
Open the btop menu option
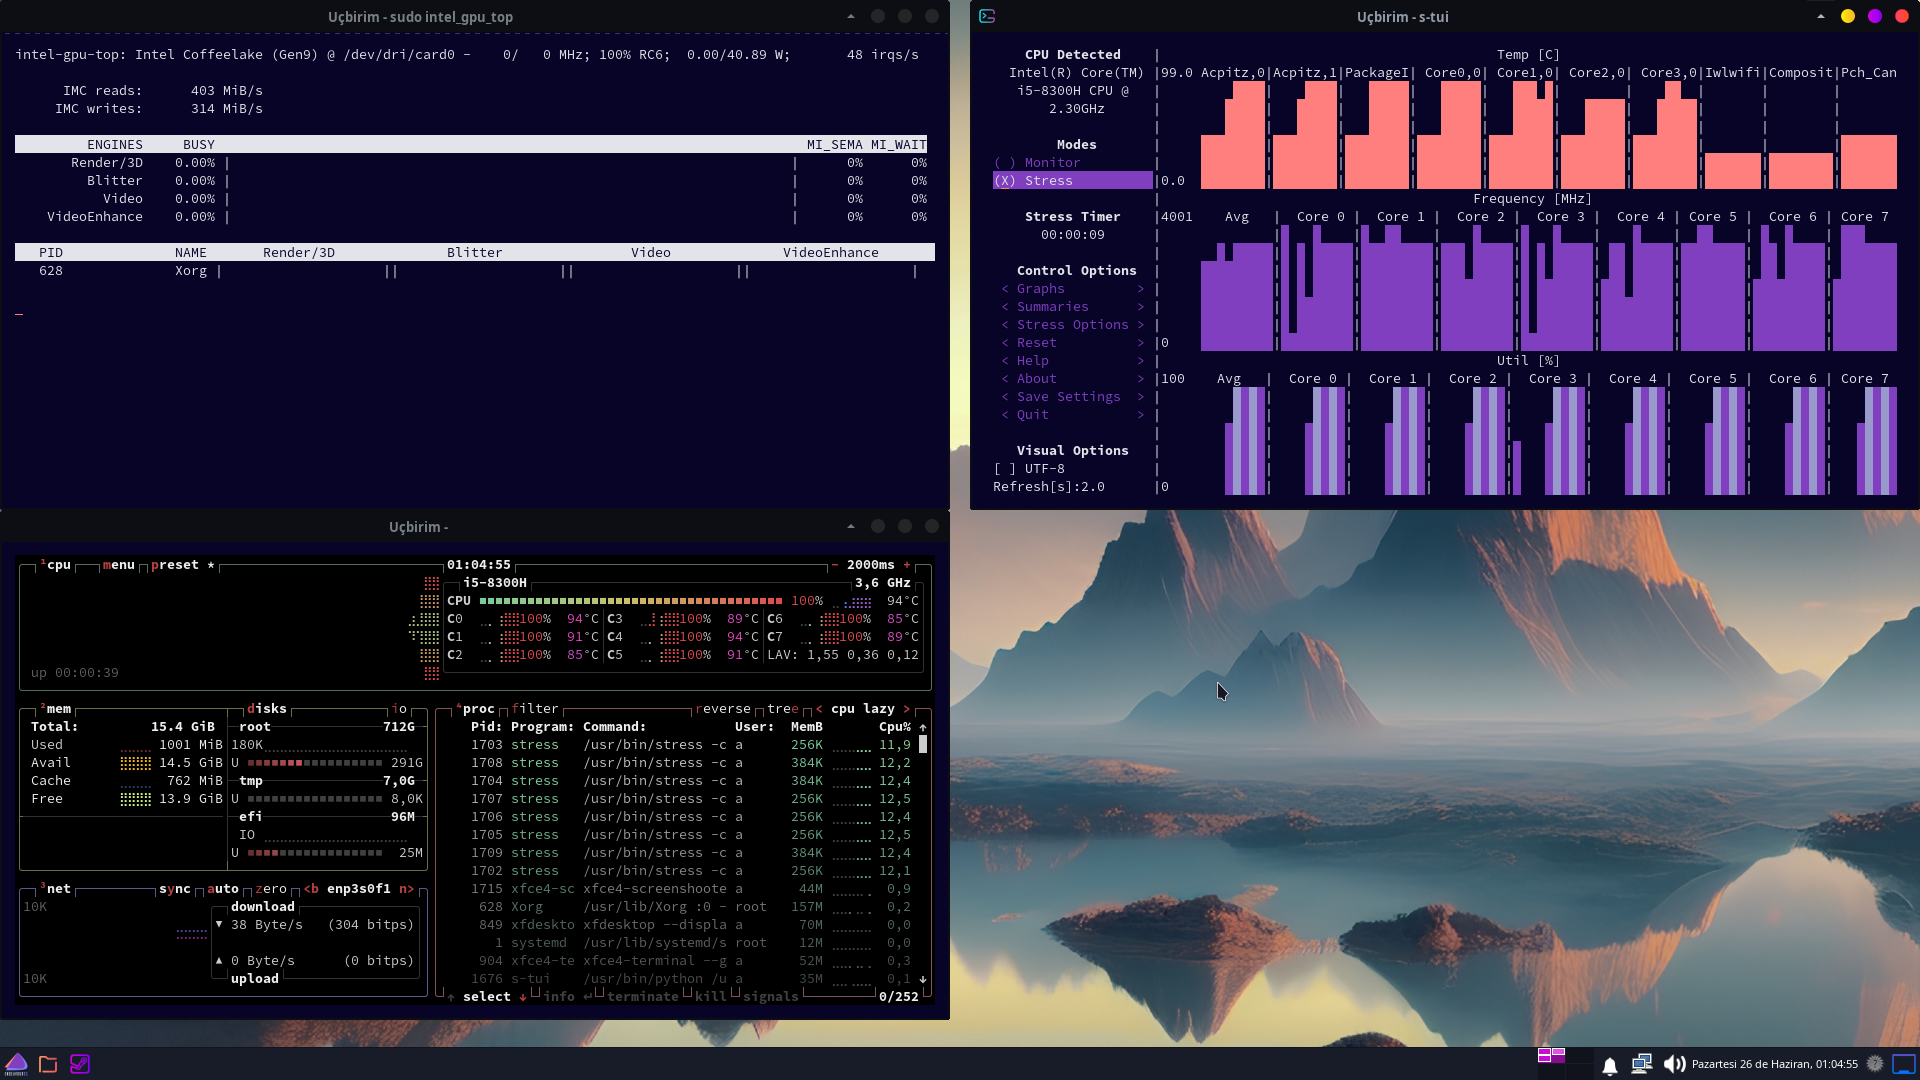tap(118, 565)
